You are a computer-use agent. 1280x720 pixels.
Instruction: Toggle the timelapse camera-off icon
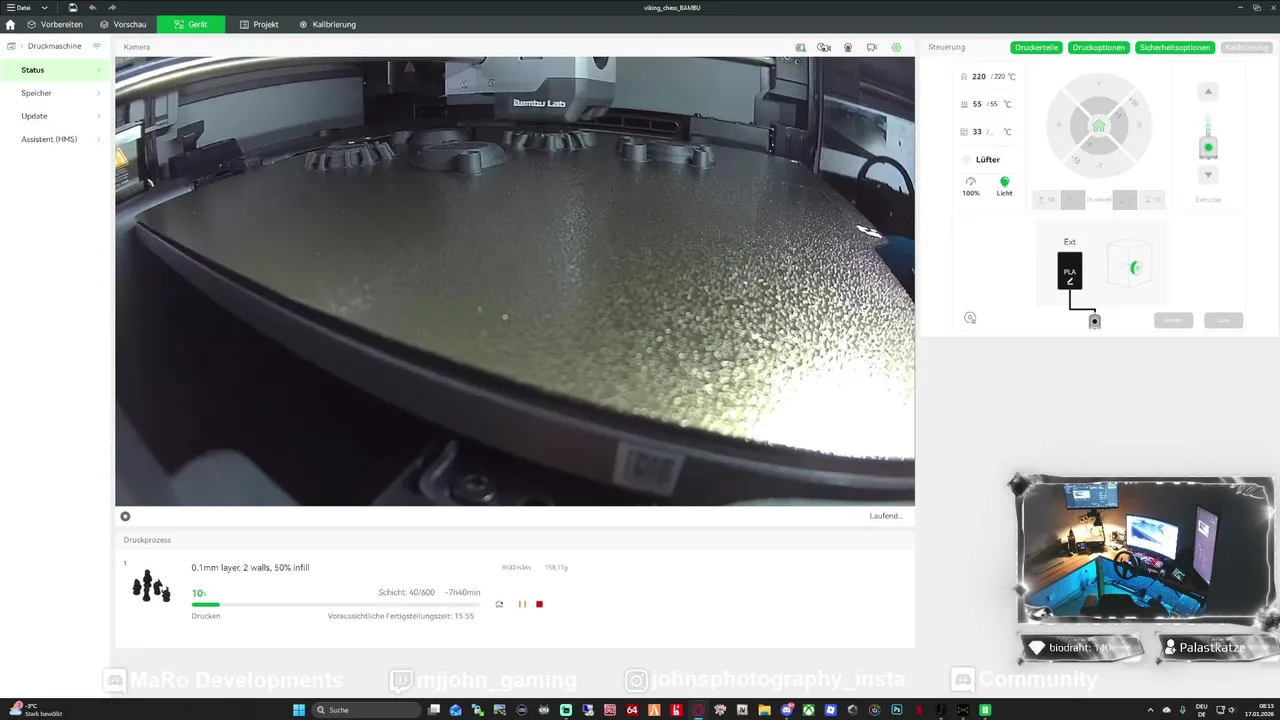tap(824, 47)
